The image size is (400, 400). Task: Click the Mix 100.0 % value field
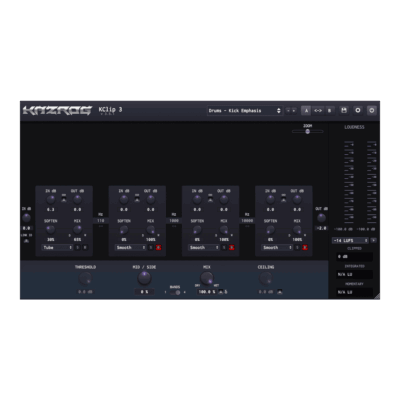(x=207, y=292)
